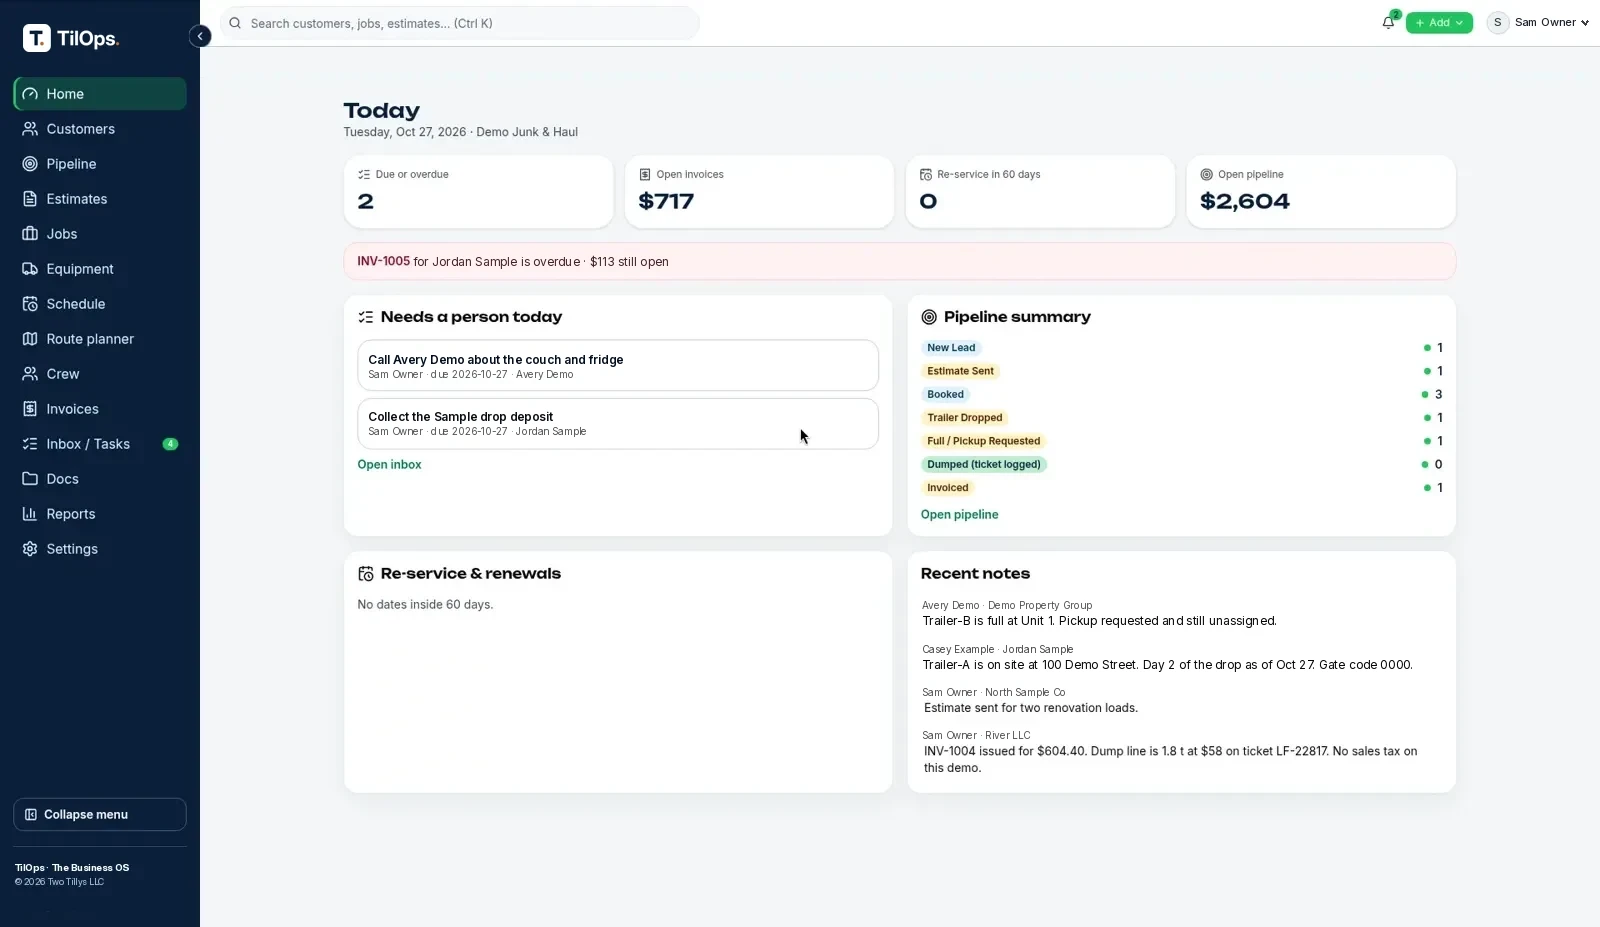Open Inbox / Tasks menu item

[x=100, y=444]
